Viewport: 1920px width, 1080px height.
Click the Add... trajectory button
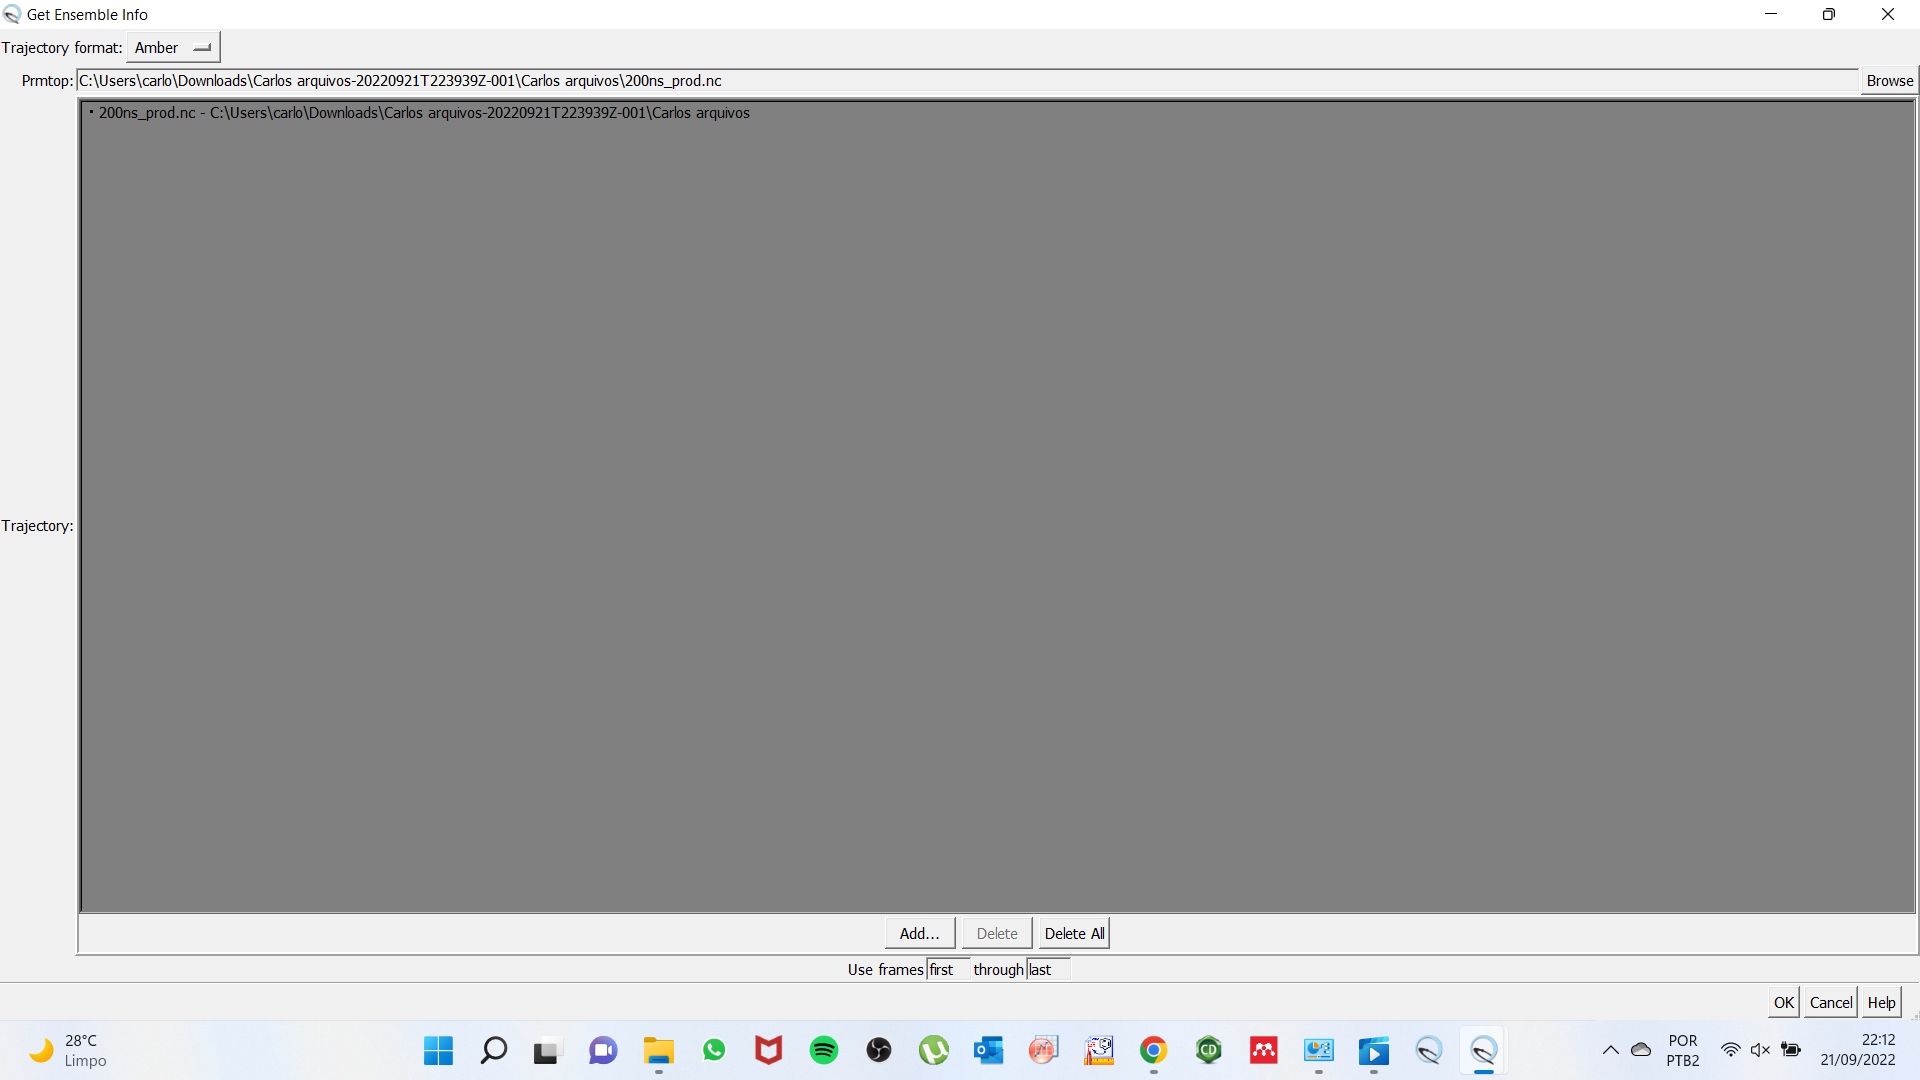click(919, 933)
